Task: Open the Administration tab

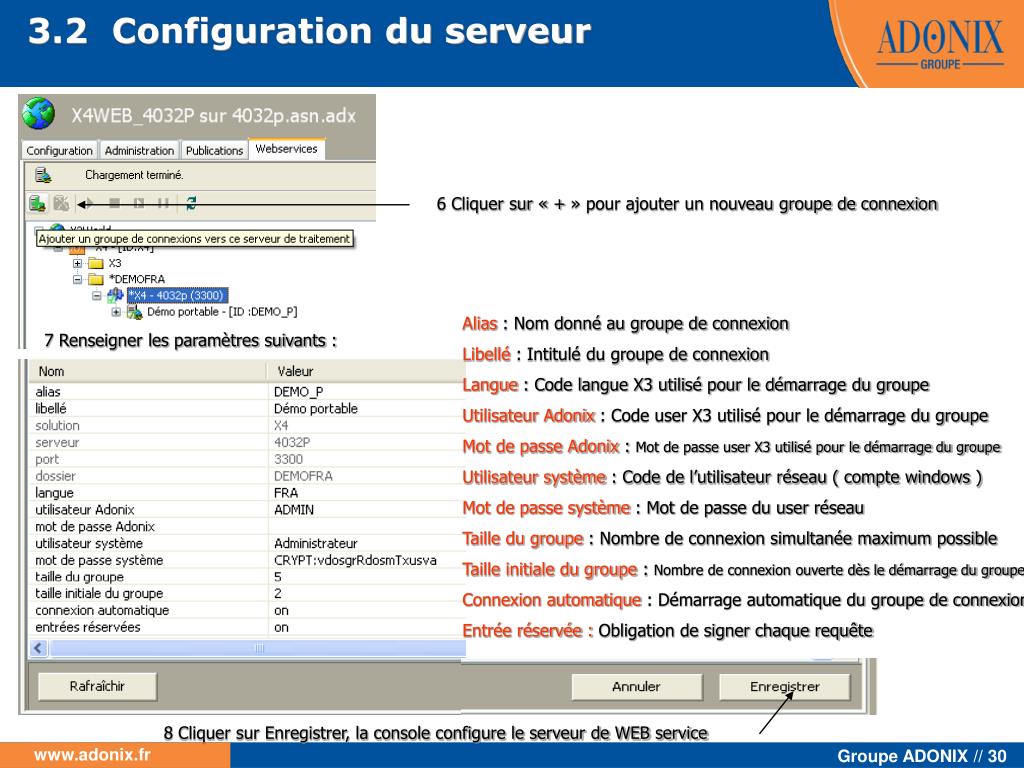Action: [139, 150]
